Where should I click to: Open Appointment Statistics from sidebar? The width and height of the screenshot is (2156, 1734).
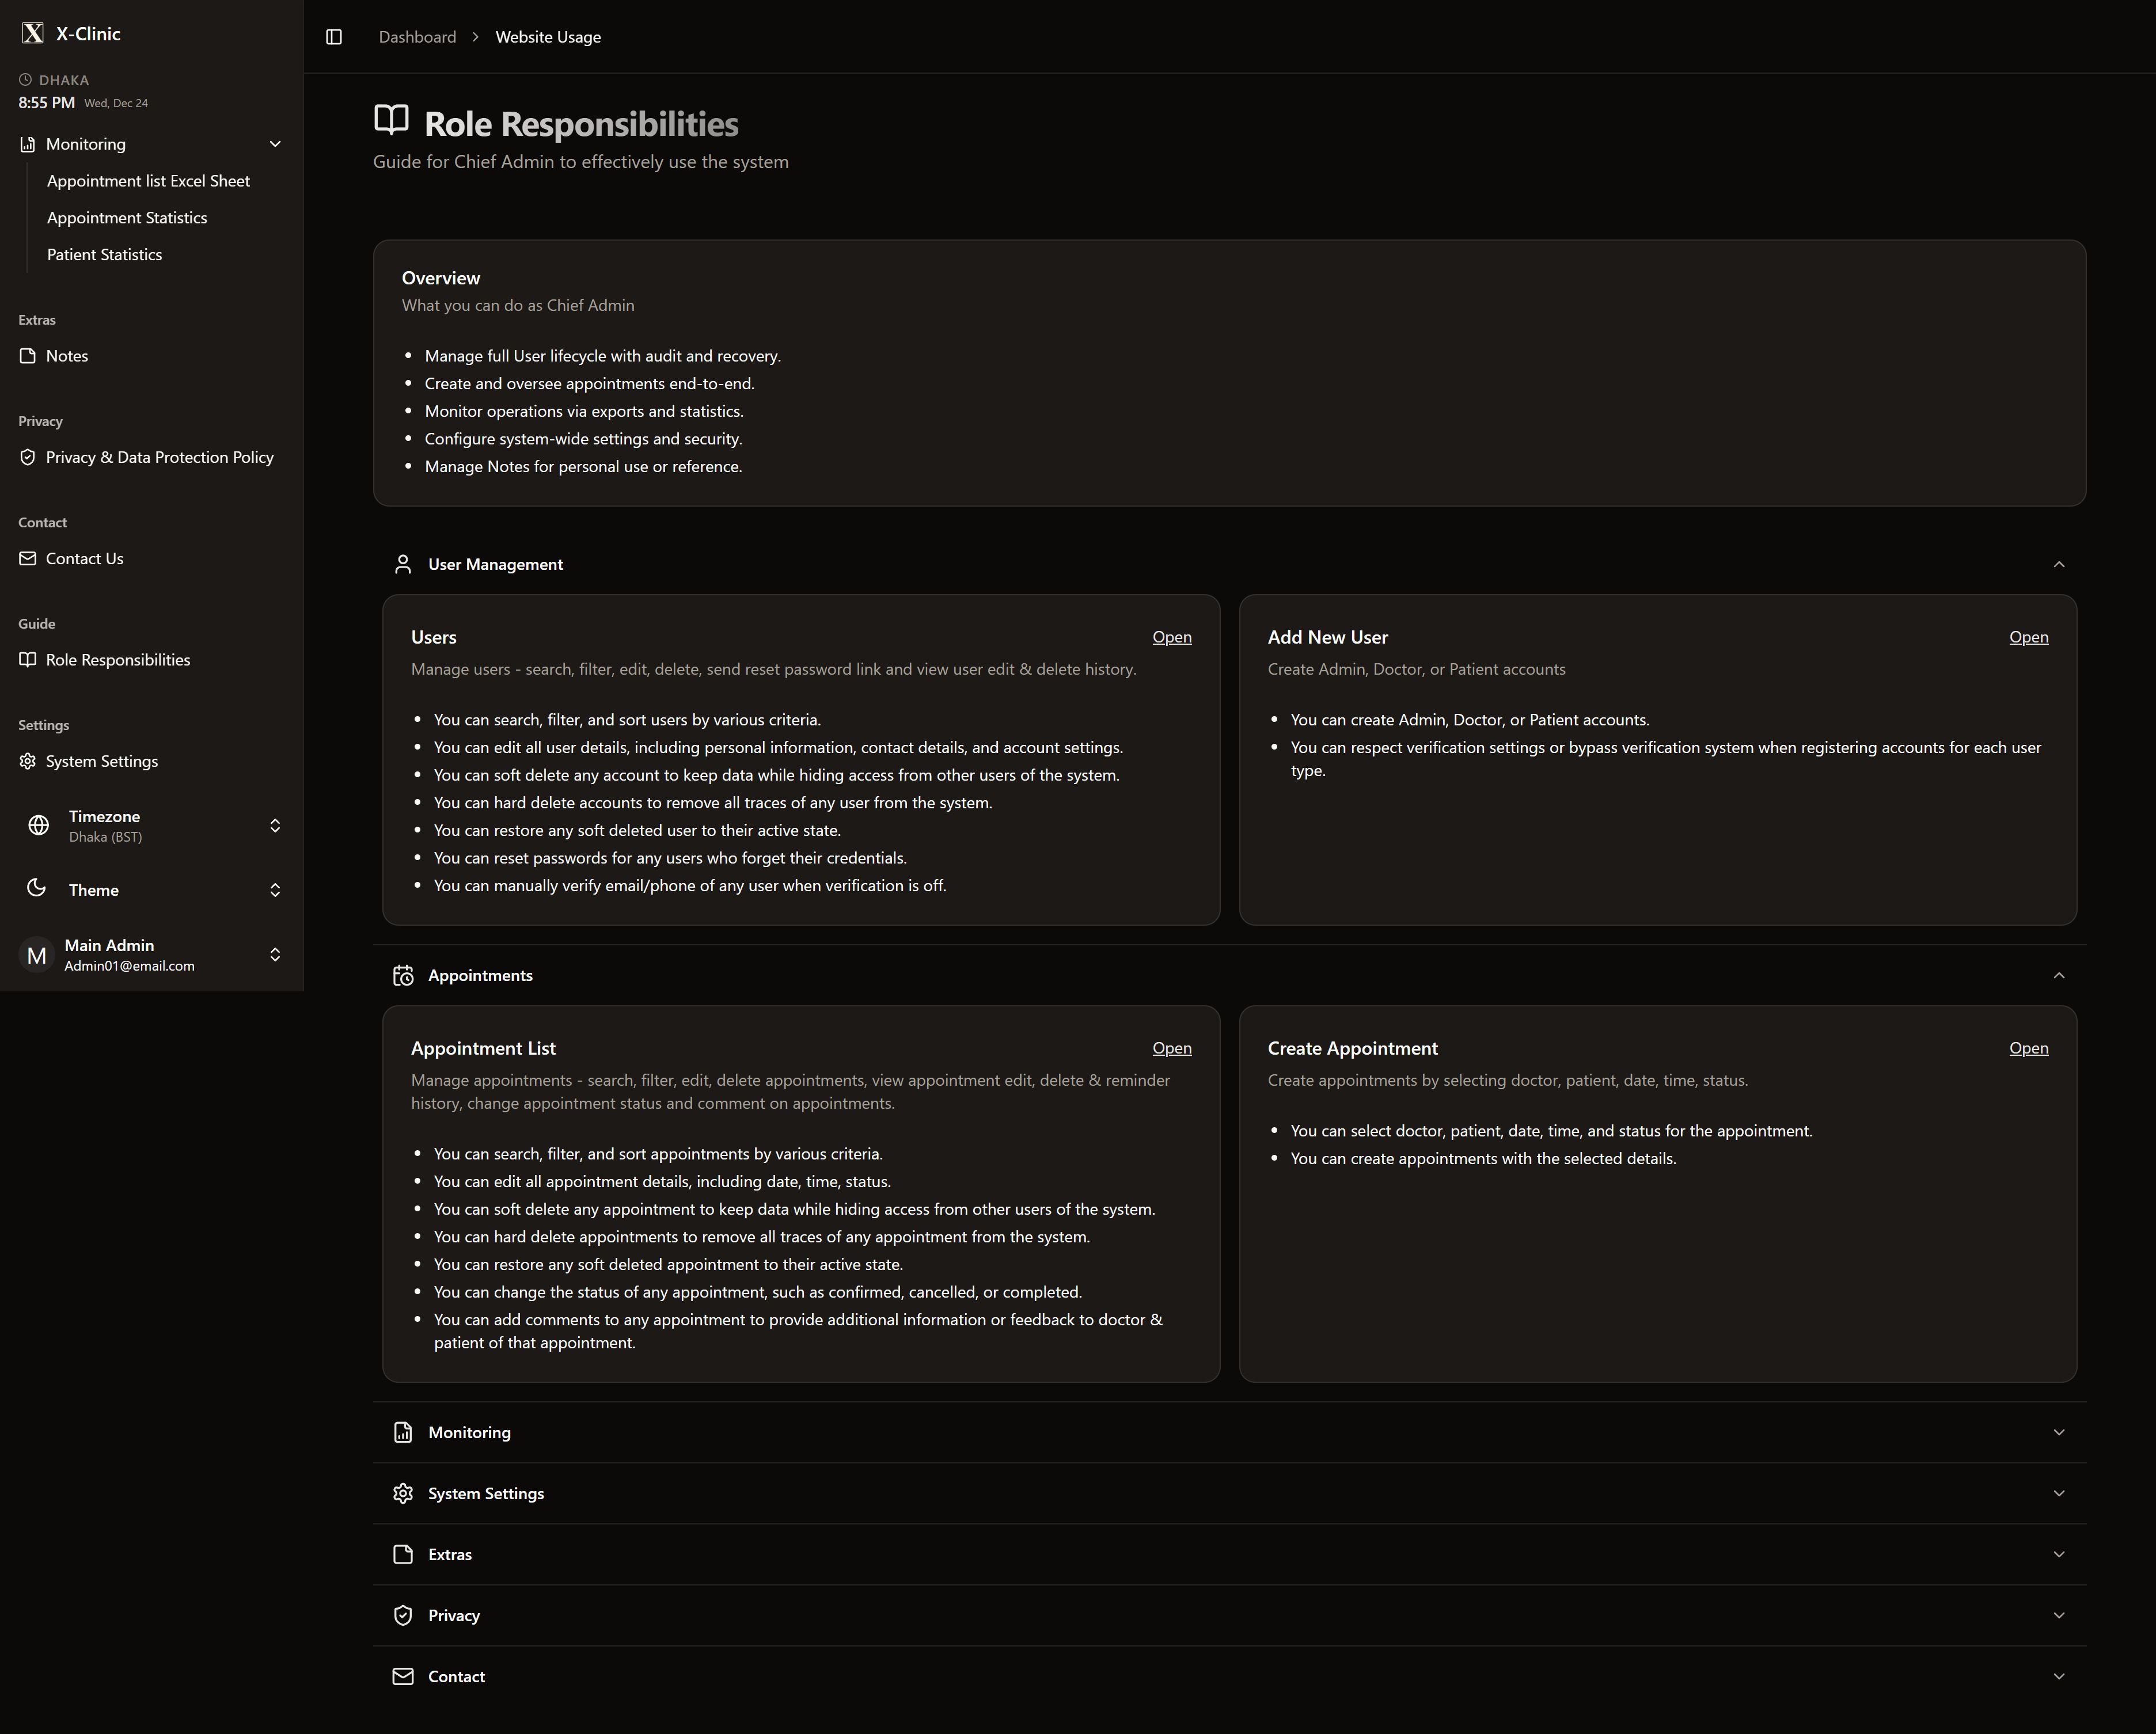click(x=127, y=218)
